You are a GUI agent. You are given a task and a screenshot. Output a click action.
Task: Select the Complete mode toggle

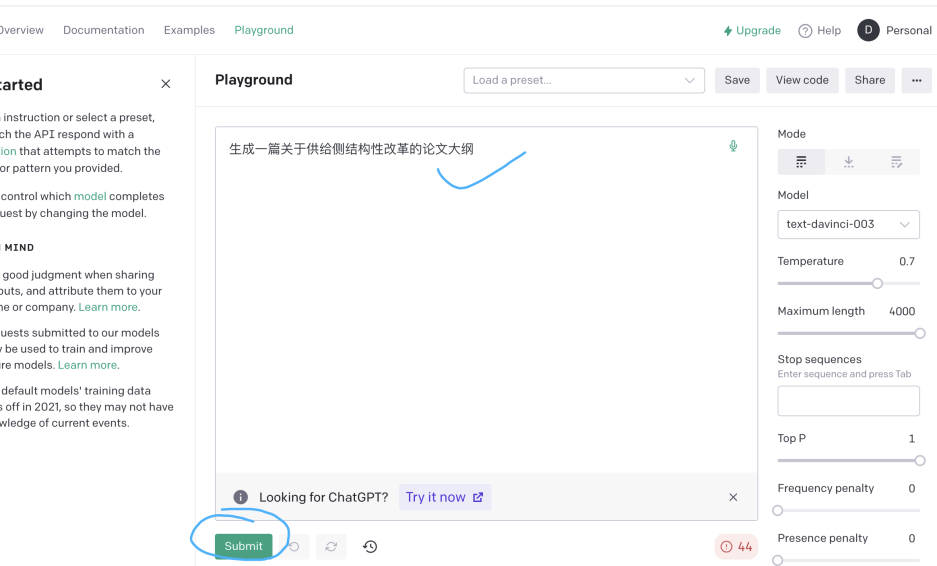(x=801, y=162)
